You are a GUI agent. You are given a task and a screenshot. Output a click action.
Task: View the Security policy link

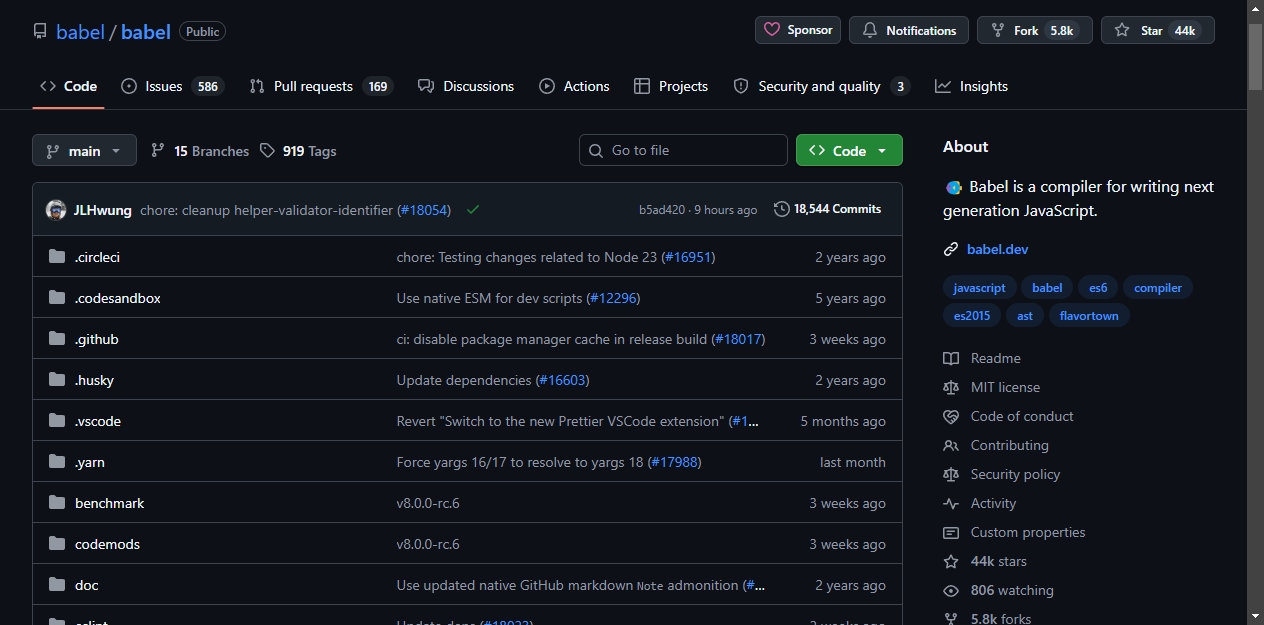point(1002,474)
